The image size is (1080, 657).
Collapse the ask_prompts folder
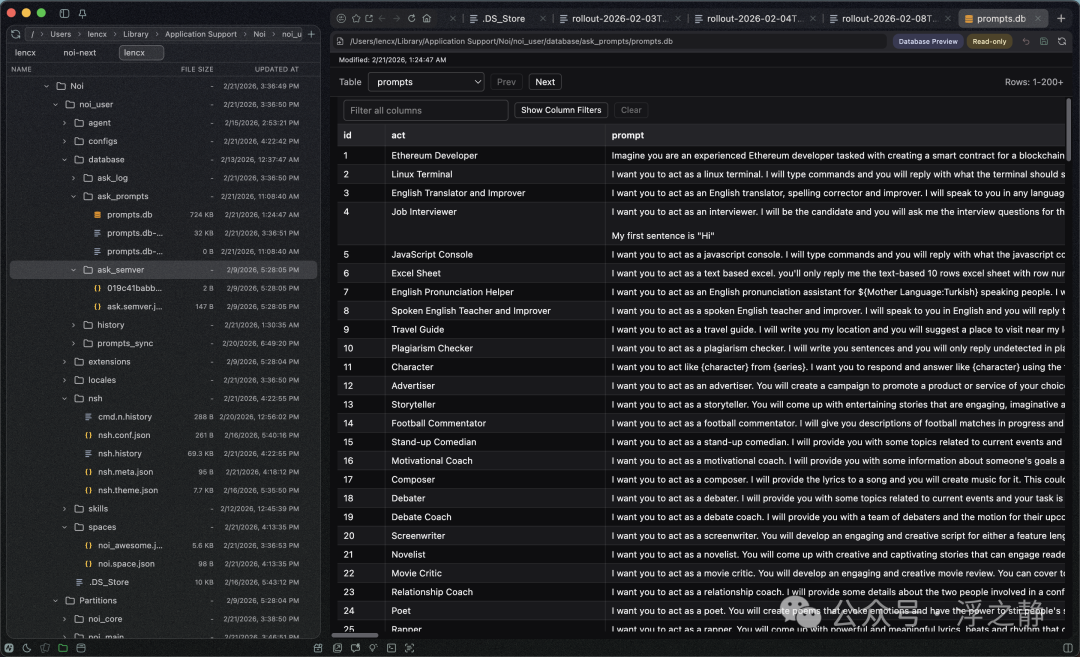(74, 196)
